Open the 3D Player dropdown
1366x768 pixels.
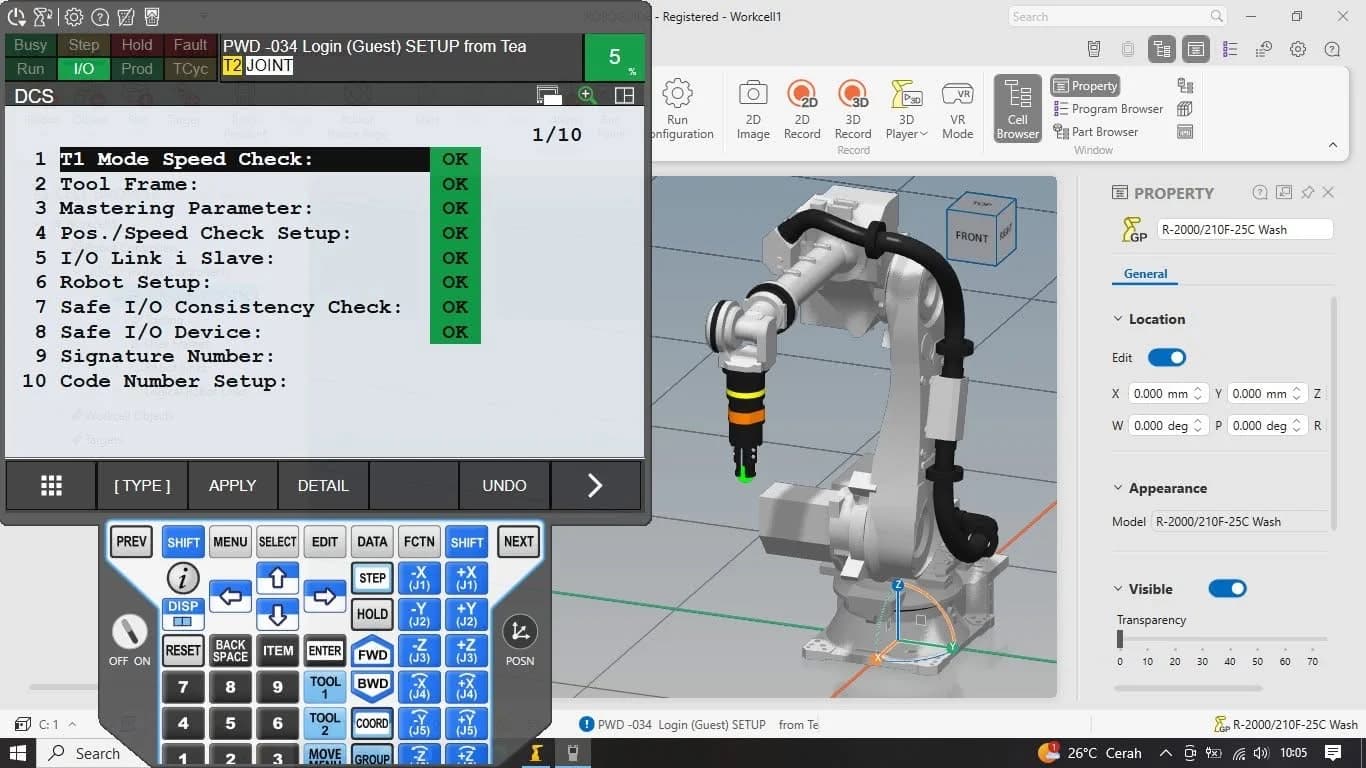906,110
